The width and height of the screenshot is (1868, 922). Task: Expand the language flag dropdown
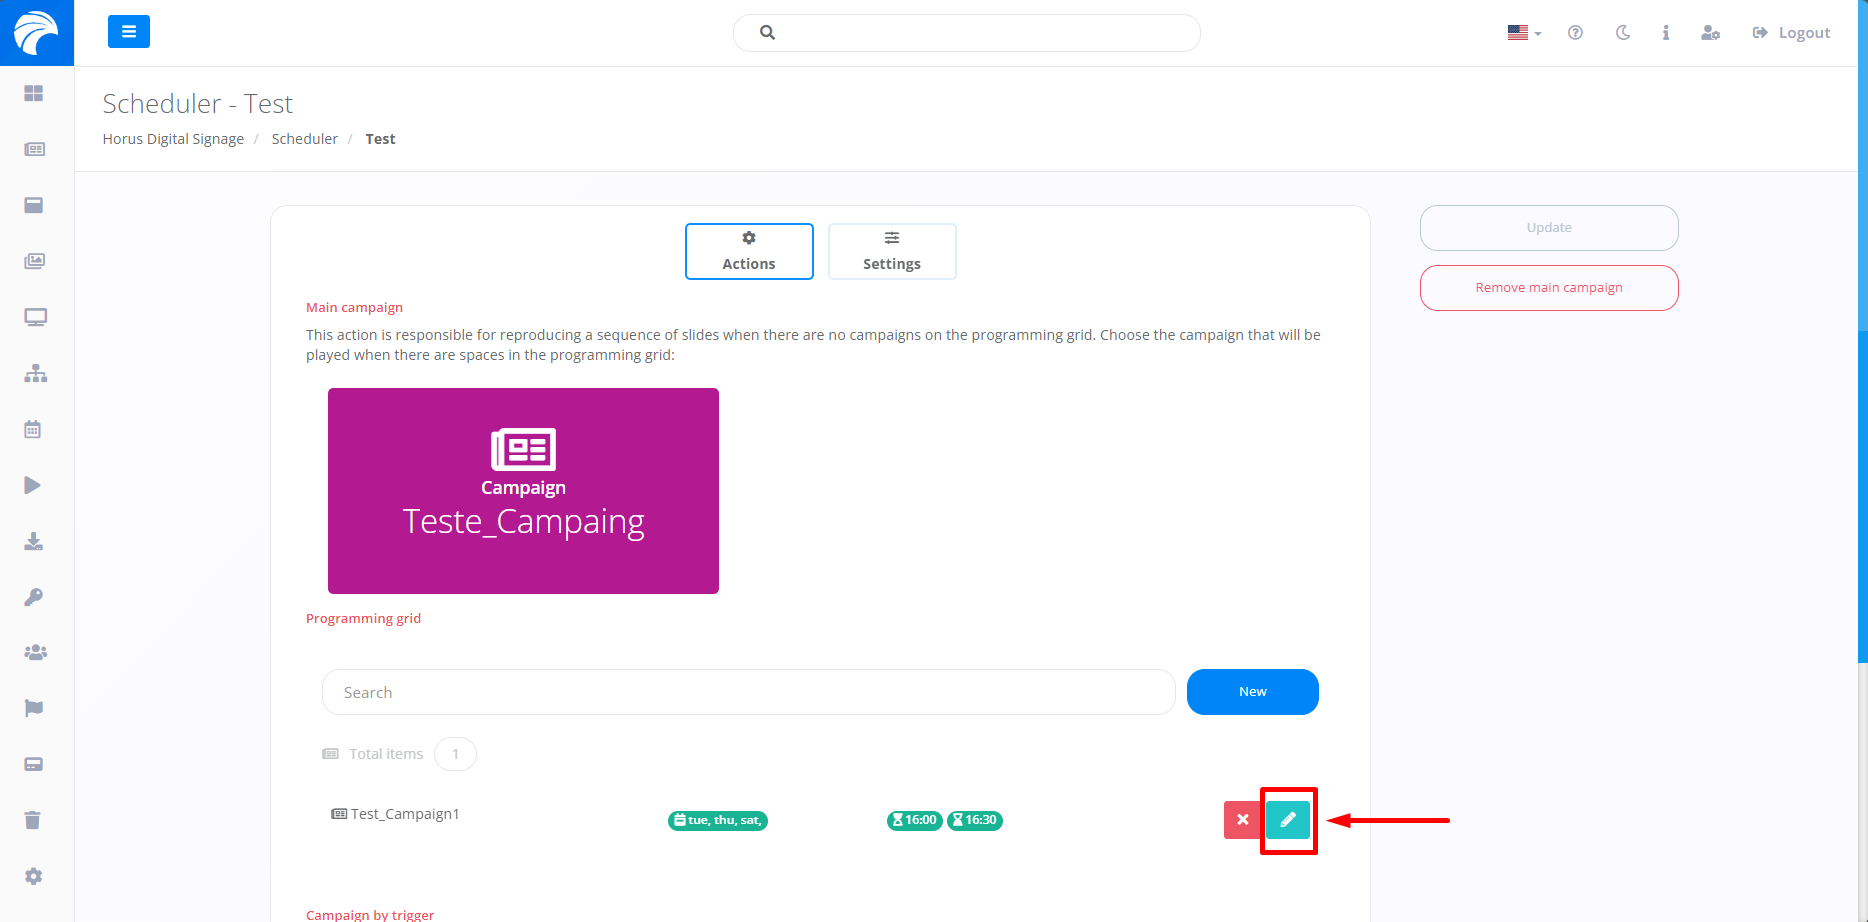1524,33
